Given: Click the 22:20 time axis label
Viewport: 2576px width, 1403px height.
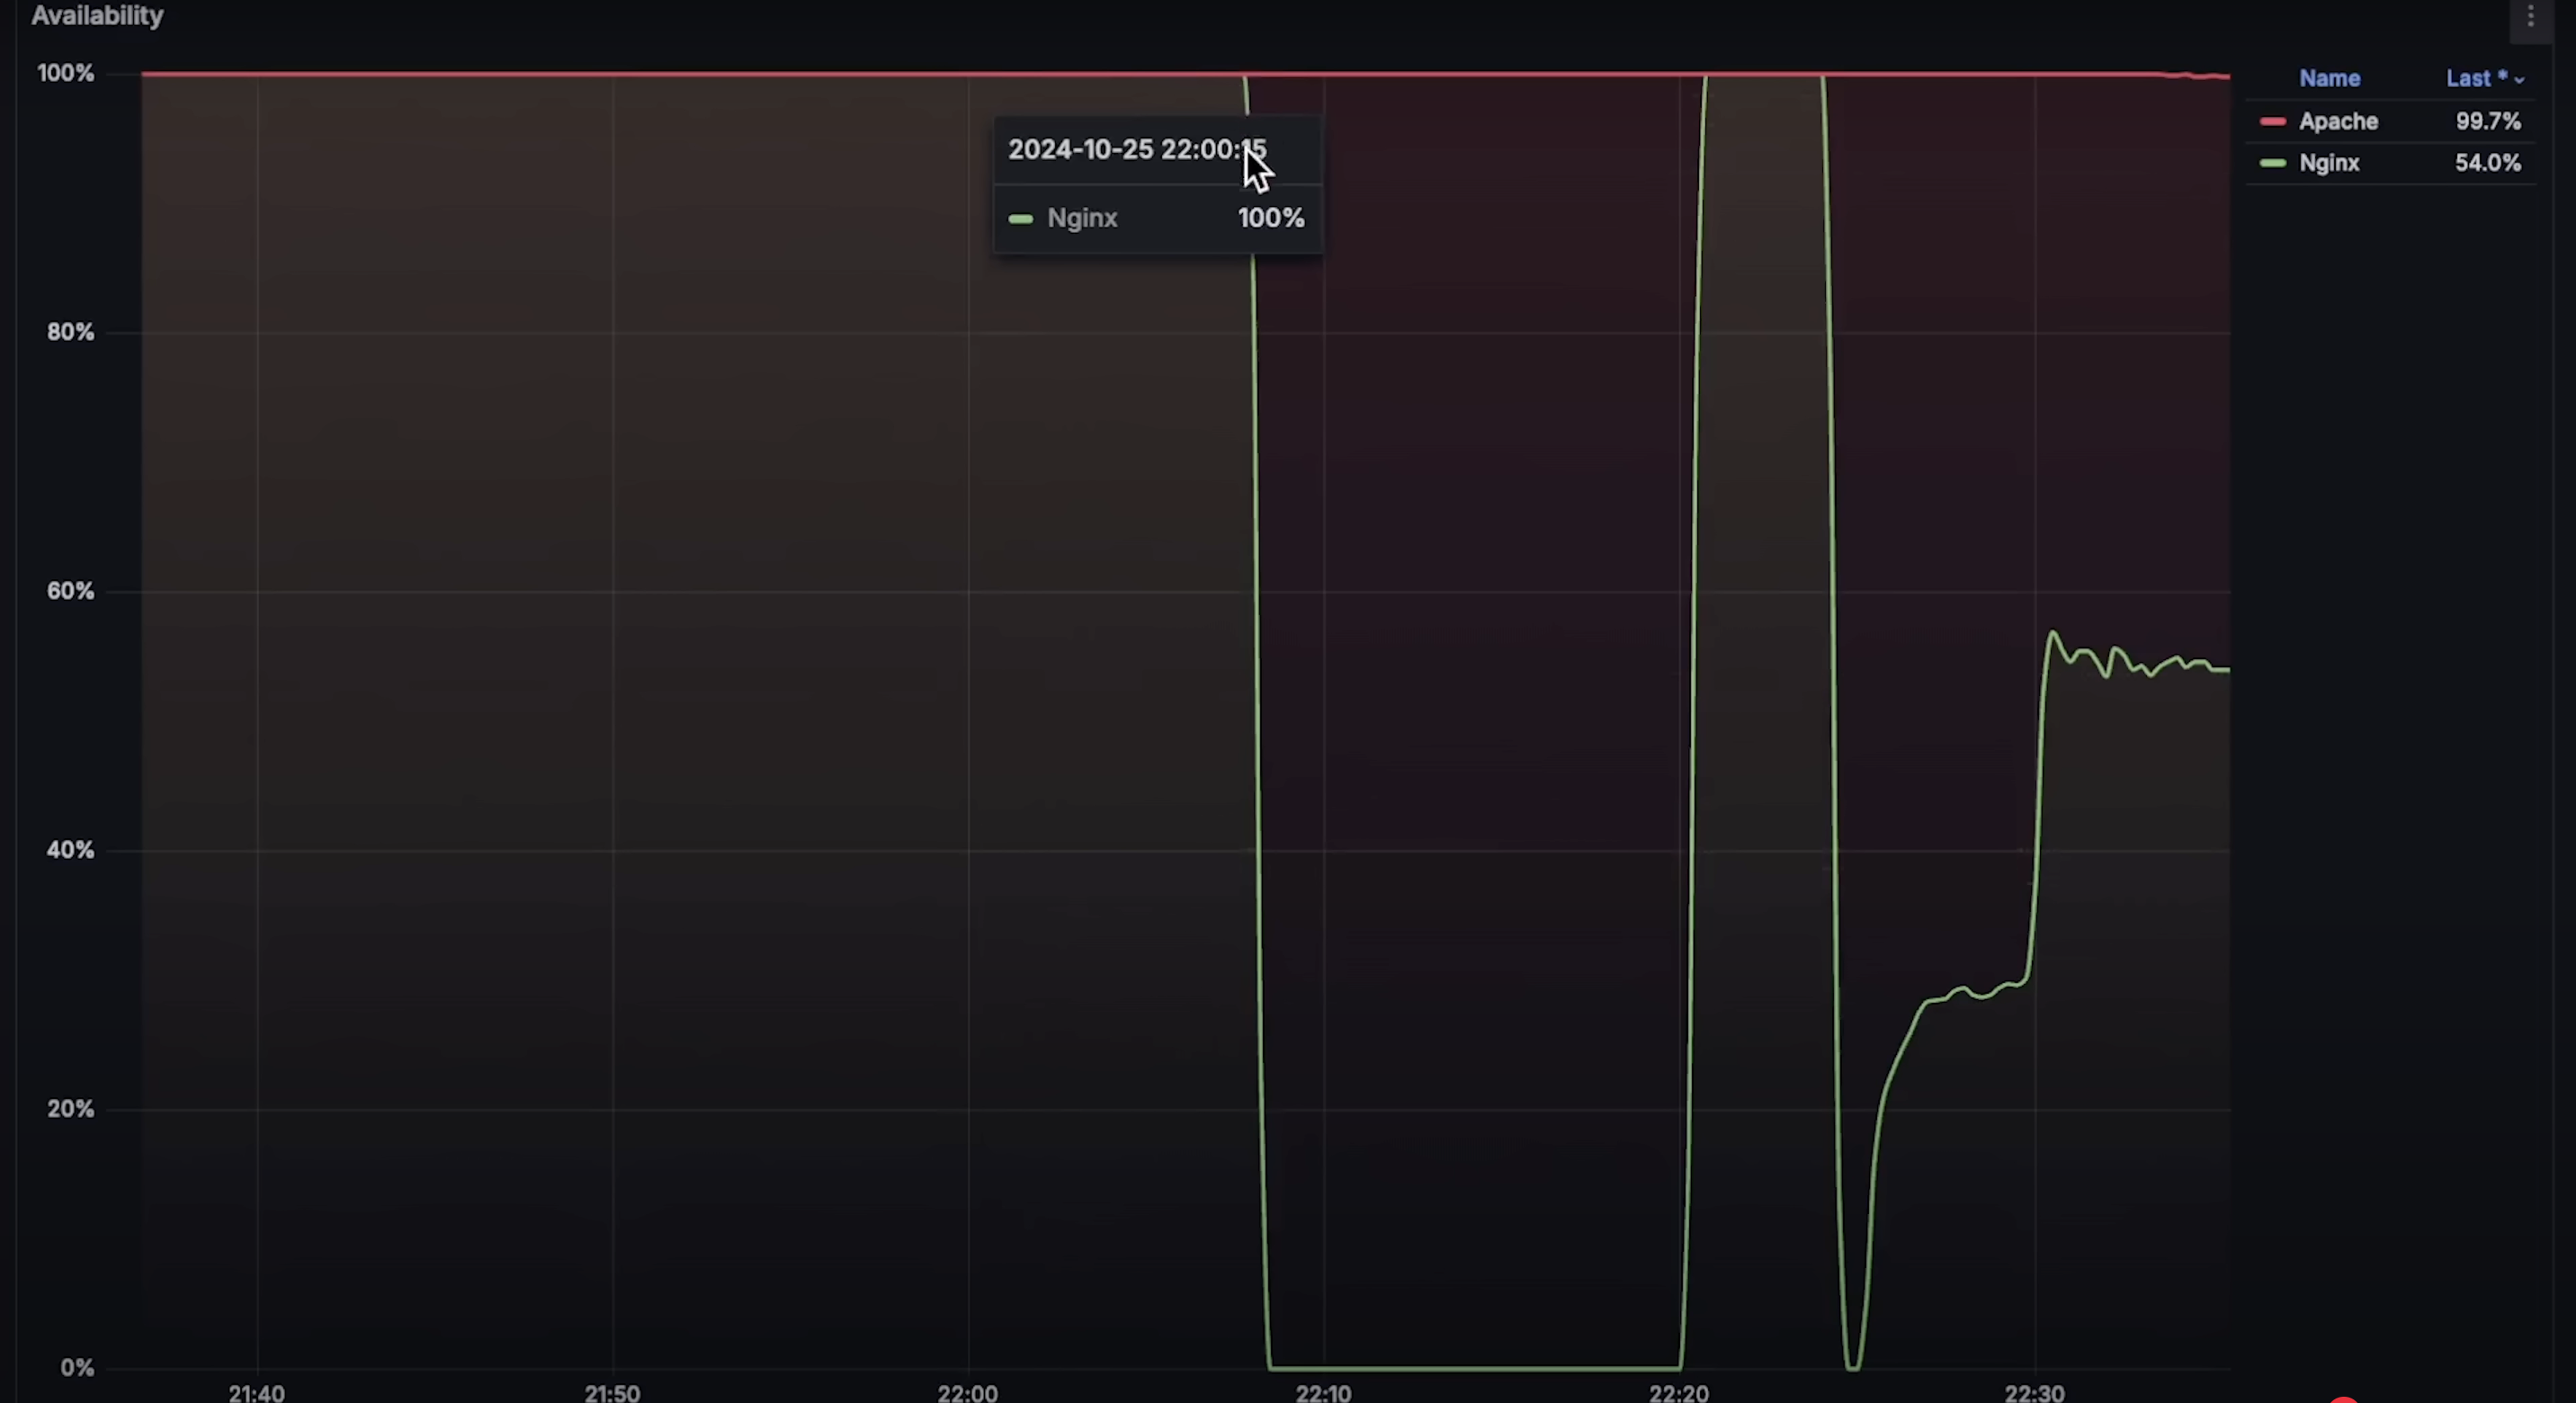Looking at the screenshot, I should 1679,1392.
